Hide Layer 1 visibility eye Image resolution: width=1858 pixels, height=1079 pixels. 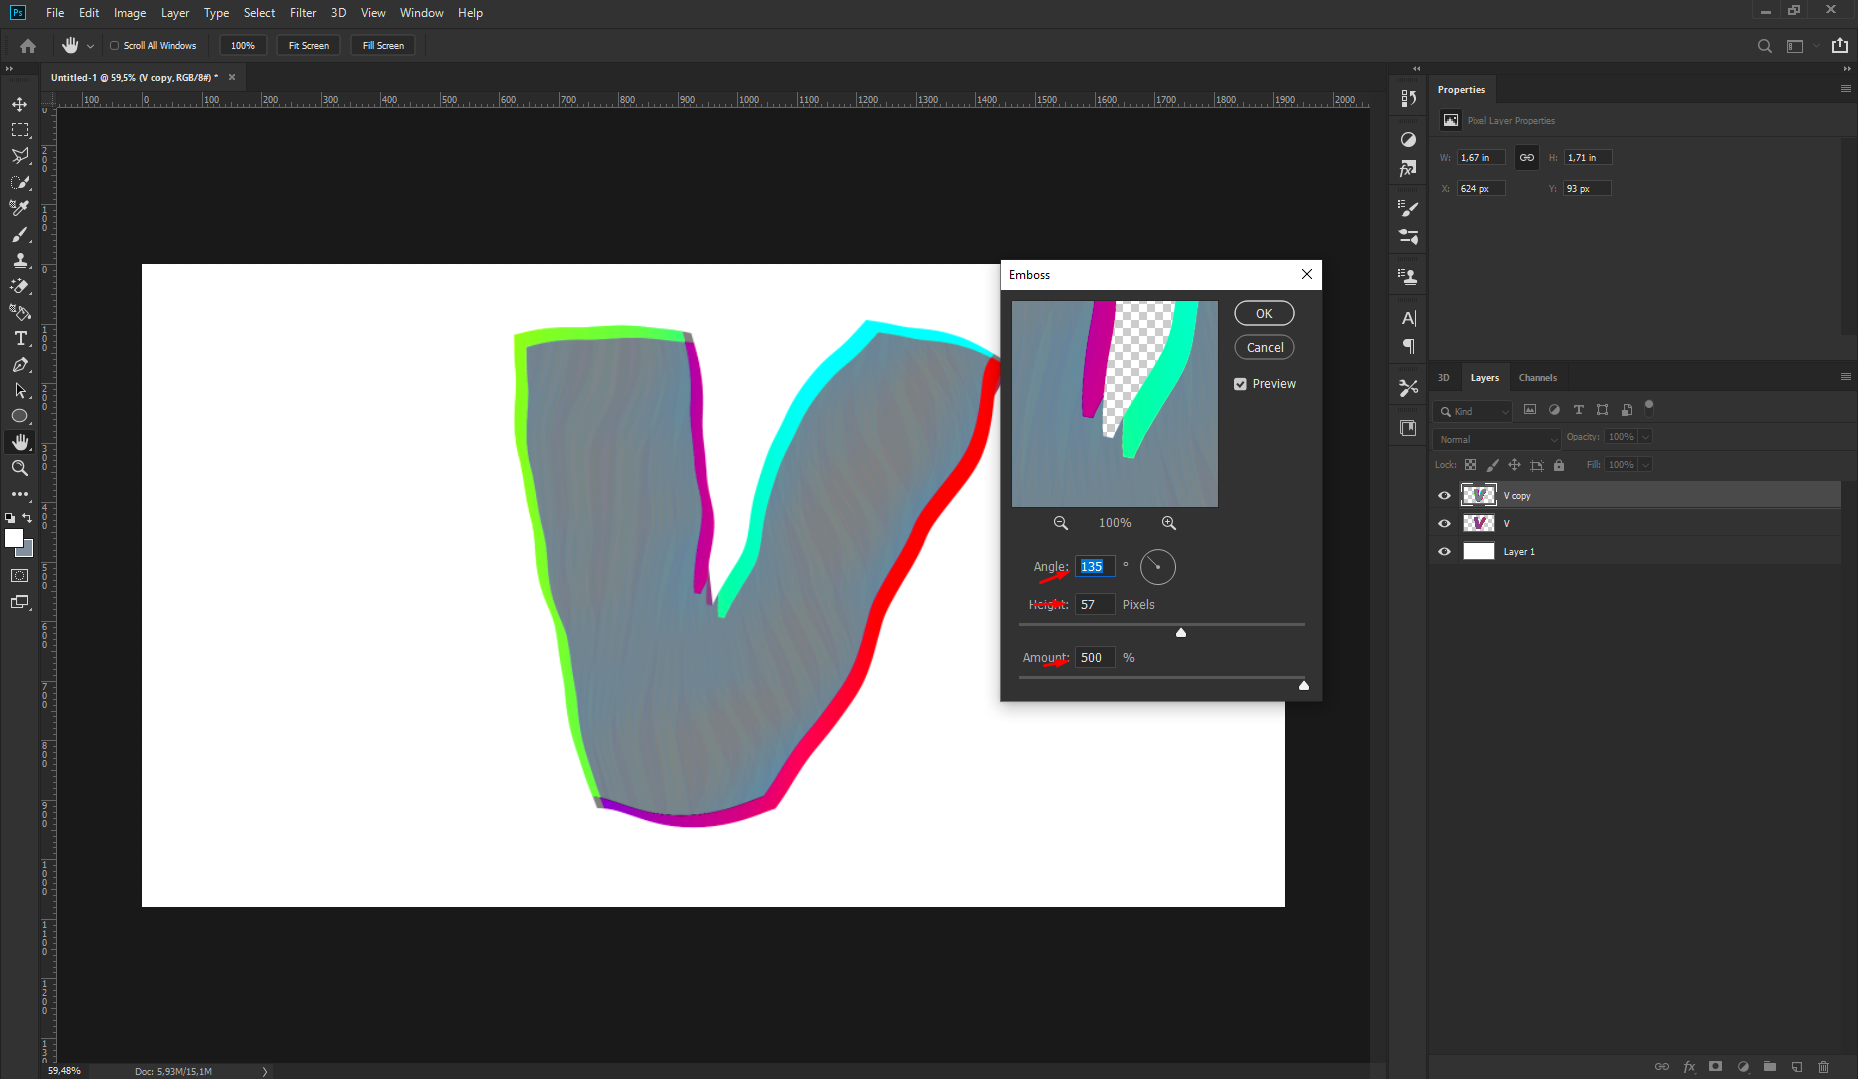[1444, 551]
